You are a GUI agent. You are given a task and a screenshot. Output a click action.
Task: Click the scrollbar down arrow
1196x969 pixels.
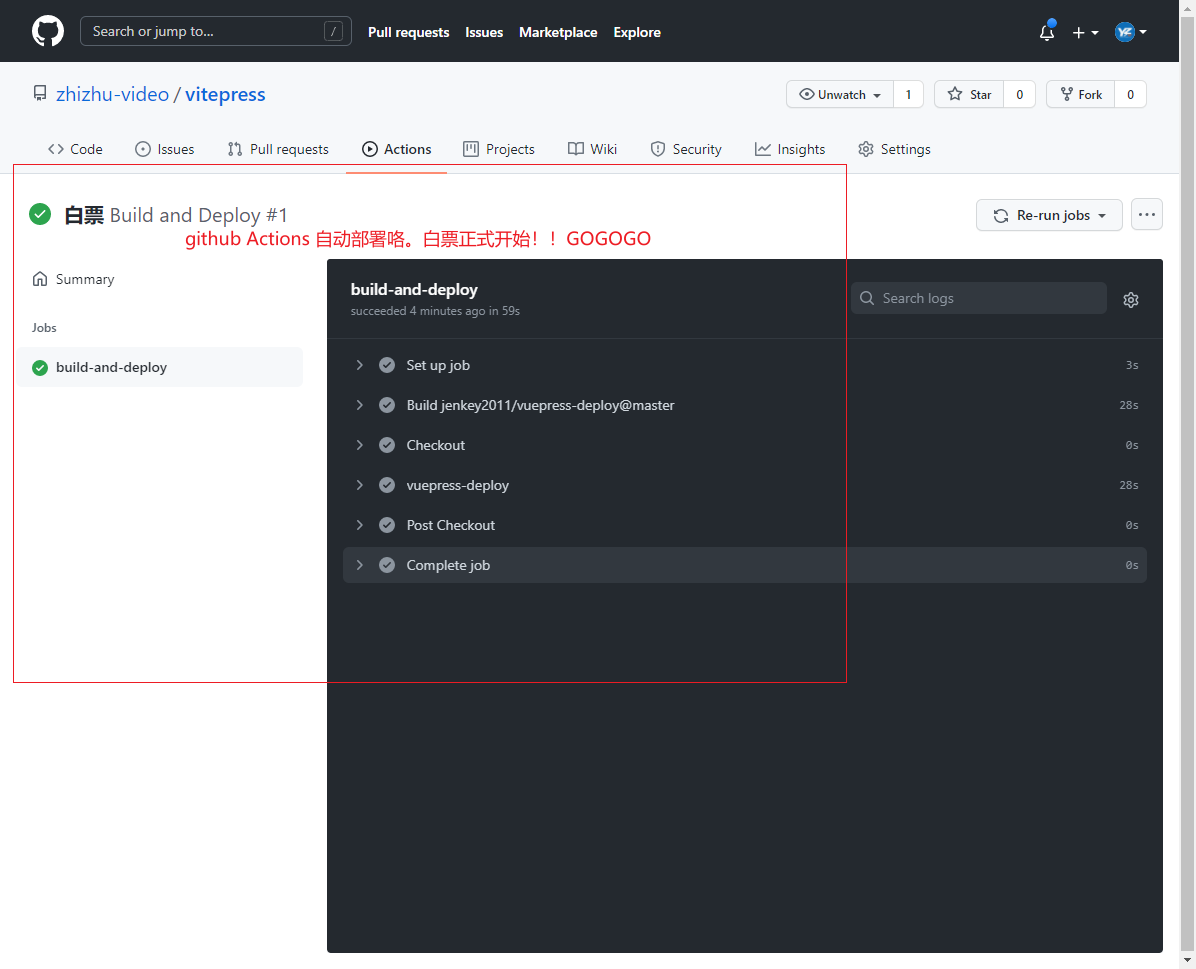[1187, 961]
